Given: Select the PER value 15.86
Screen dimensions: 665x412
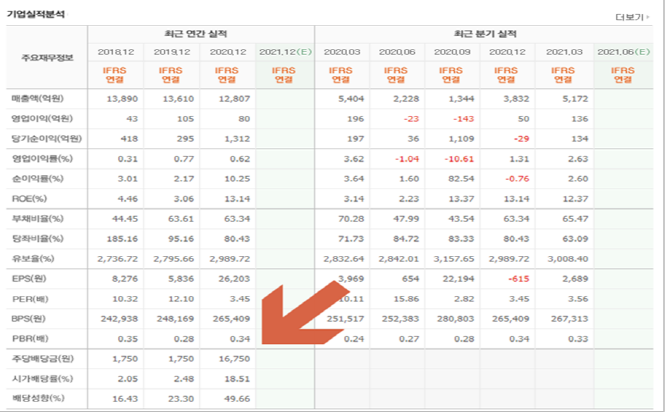Looking at the screenshot, I should click(x=406, y=299).
